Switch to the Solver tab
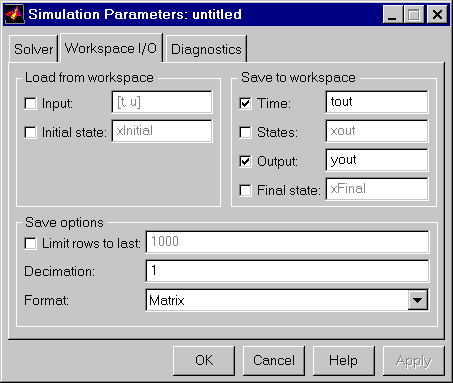The image size is (453, 383). [33, 49]
